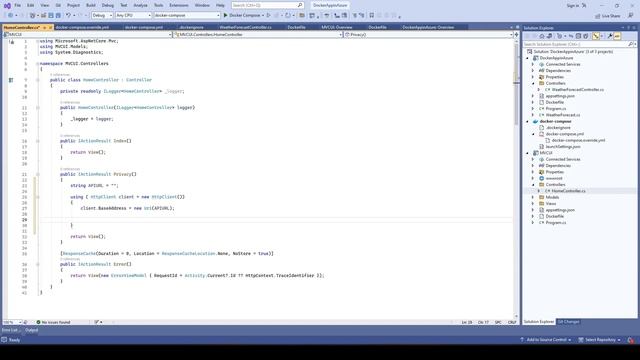Image resolution: width=640 pixels, height=360 pixels.
Task: Click the Solution Explorer Home icon
Action: [542, 36]
